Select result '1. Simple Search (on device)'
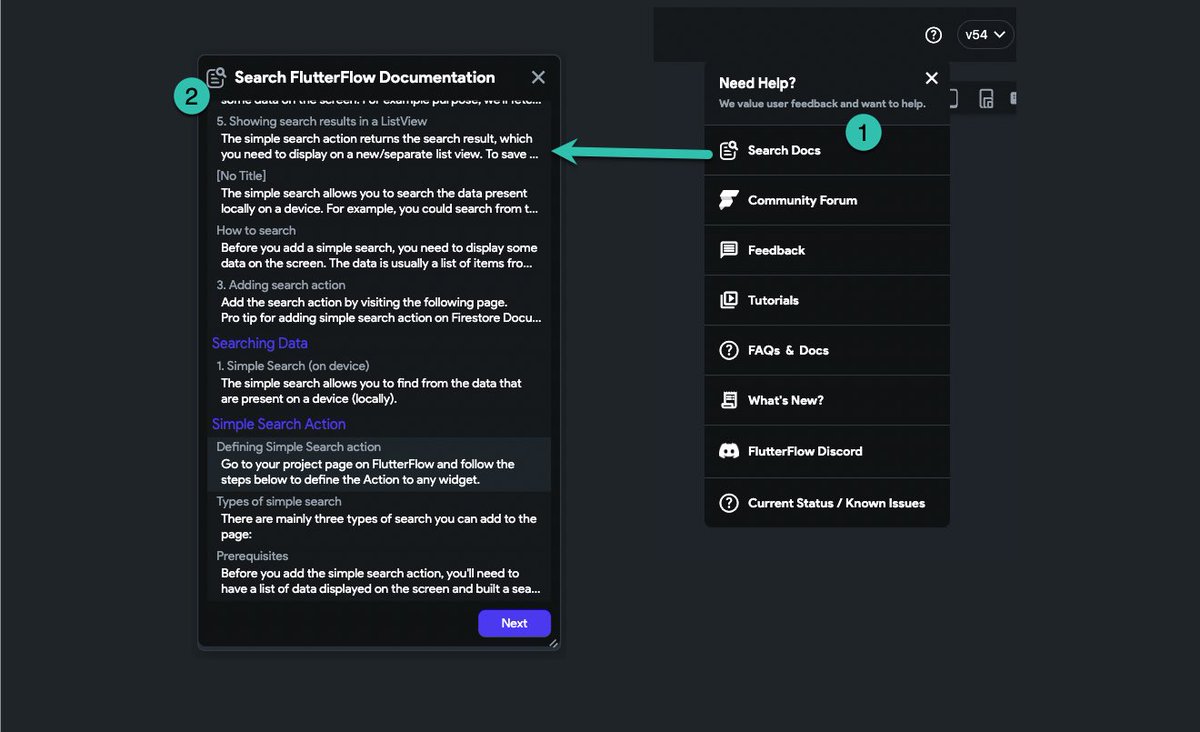 (x=379, y=382)
